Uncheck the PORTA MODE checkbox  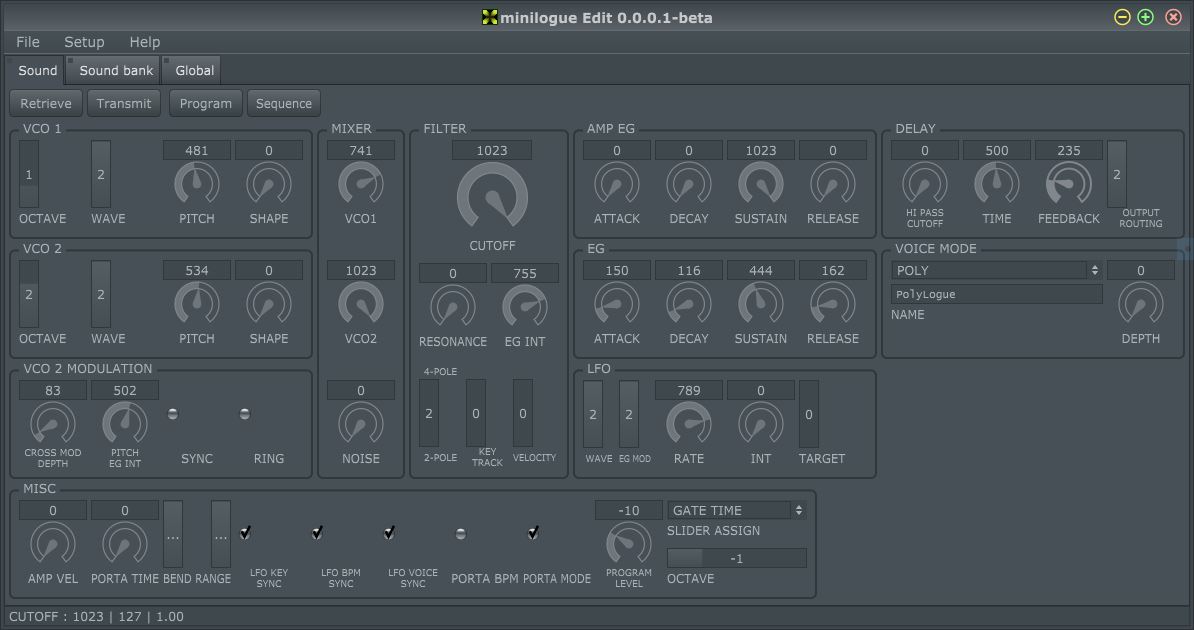click(x=533, y=533)
